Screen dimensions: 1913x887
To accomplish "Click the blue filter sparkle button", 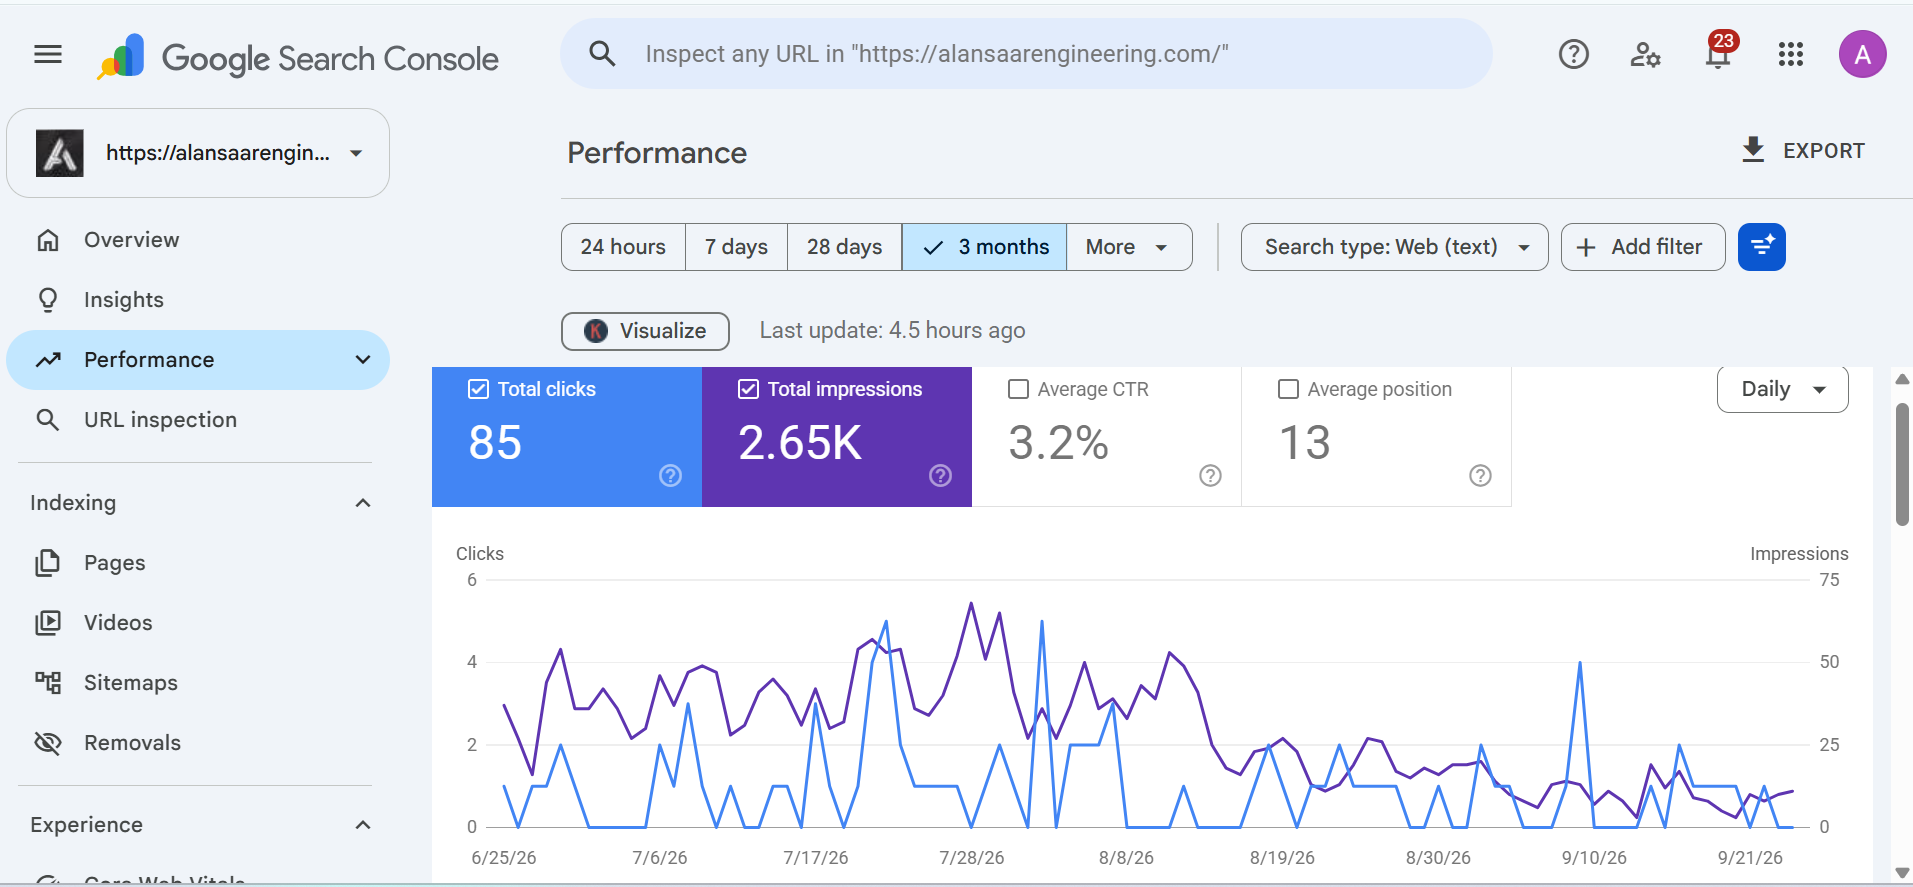I will [1762, 247].
